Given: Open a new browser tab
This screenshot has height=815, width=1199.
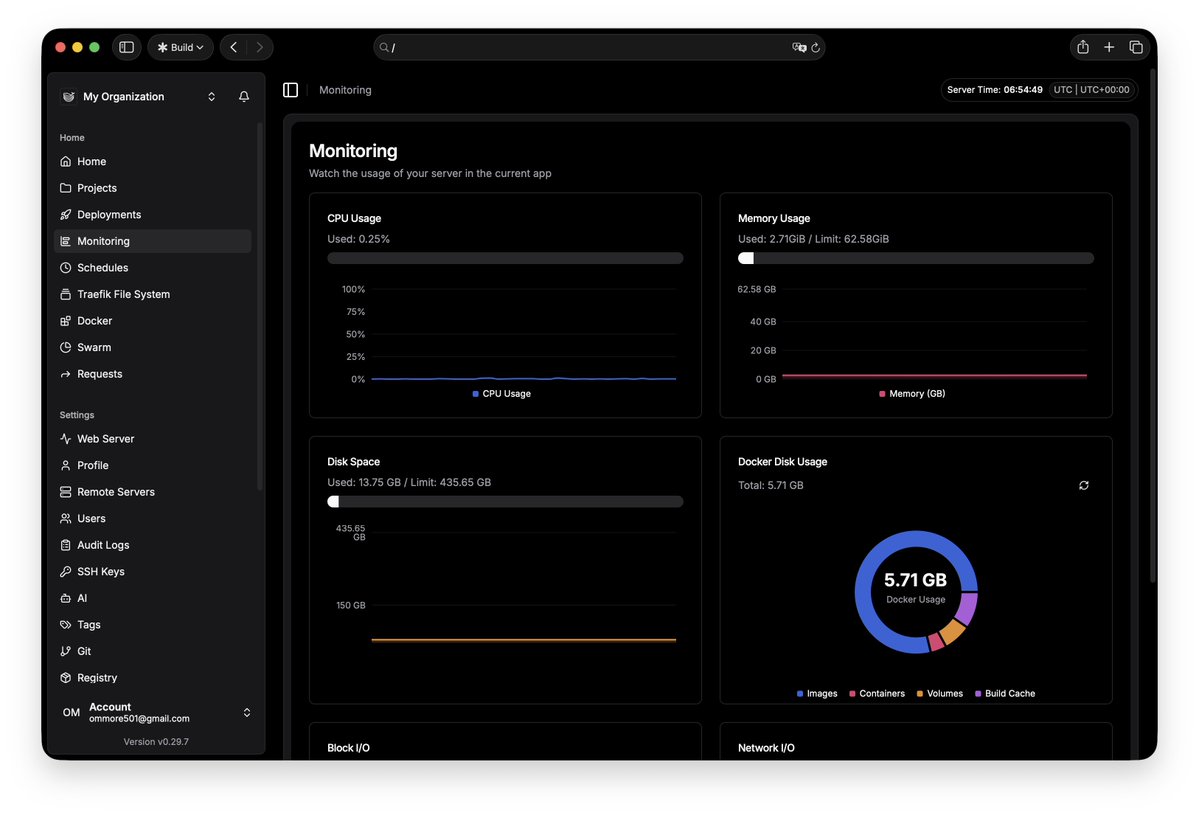Looking at the screenshot, I should click(x=1109, y=47).
